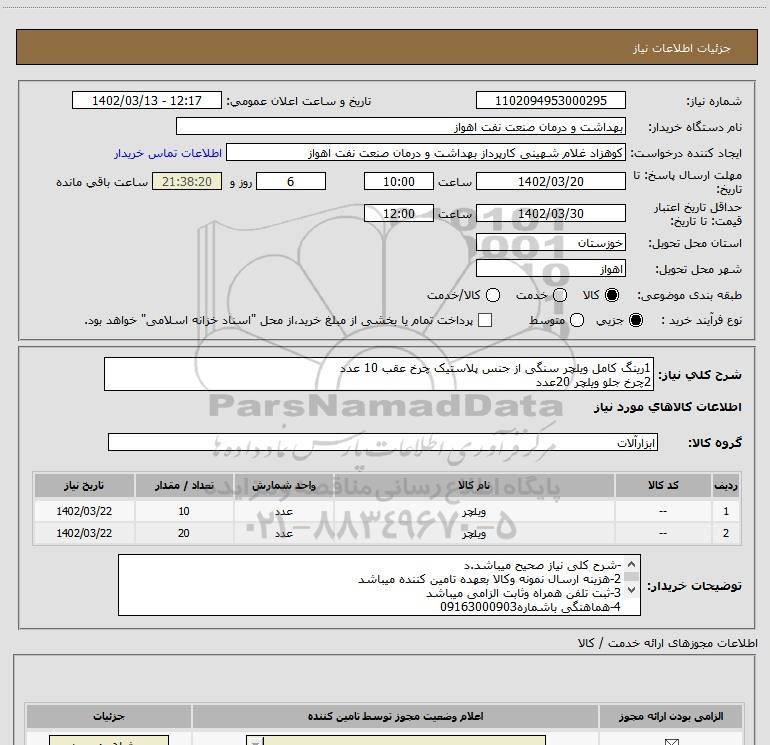Click the price validity date 1402/03/30
Screen dimensions: 770x745
[550, 214]
